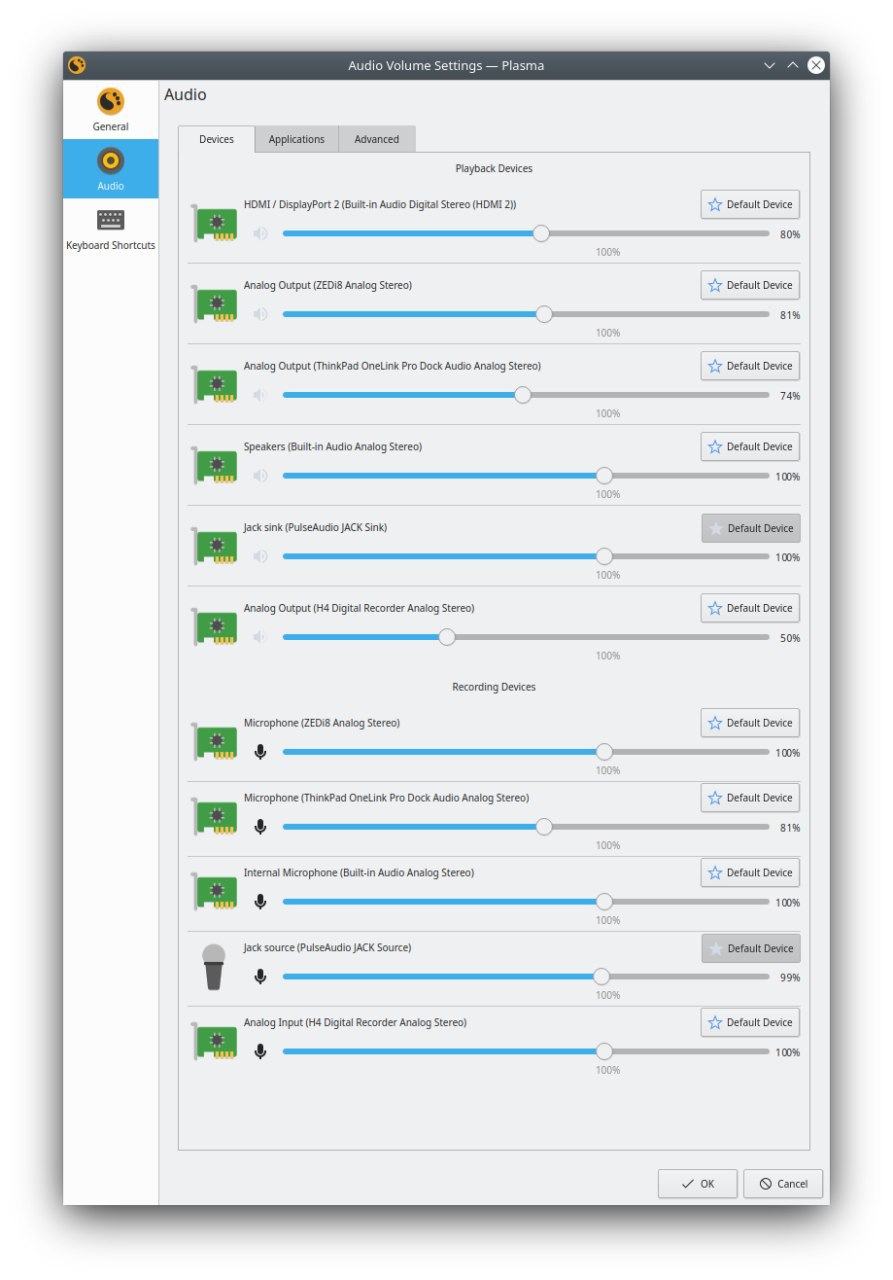Click the card icon for H4 Recorder Analog Input

tap(215, 1042)
